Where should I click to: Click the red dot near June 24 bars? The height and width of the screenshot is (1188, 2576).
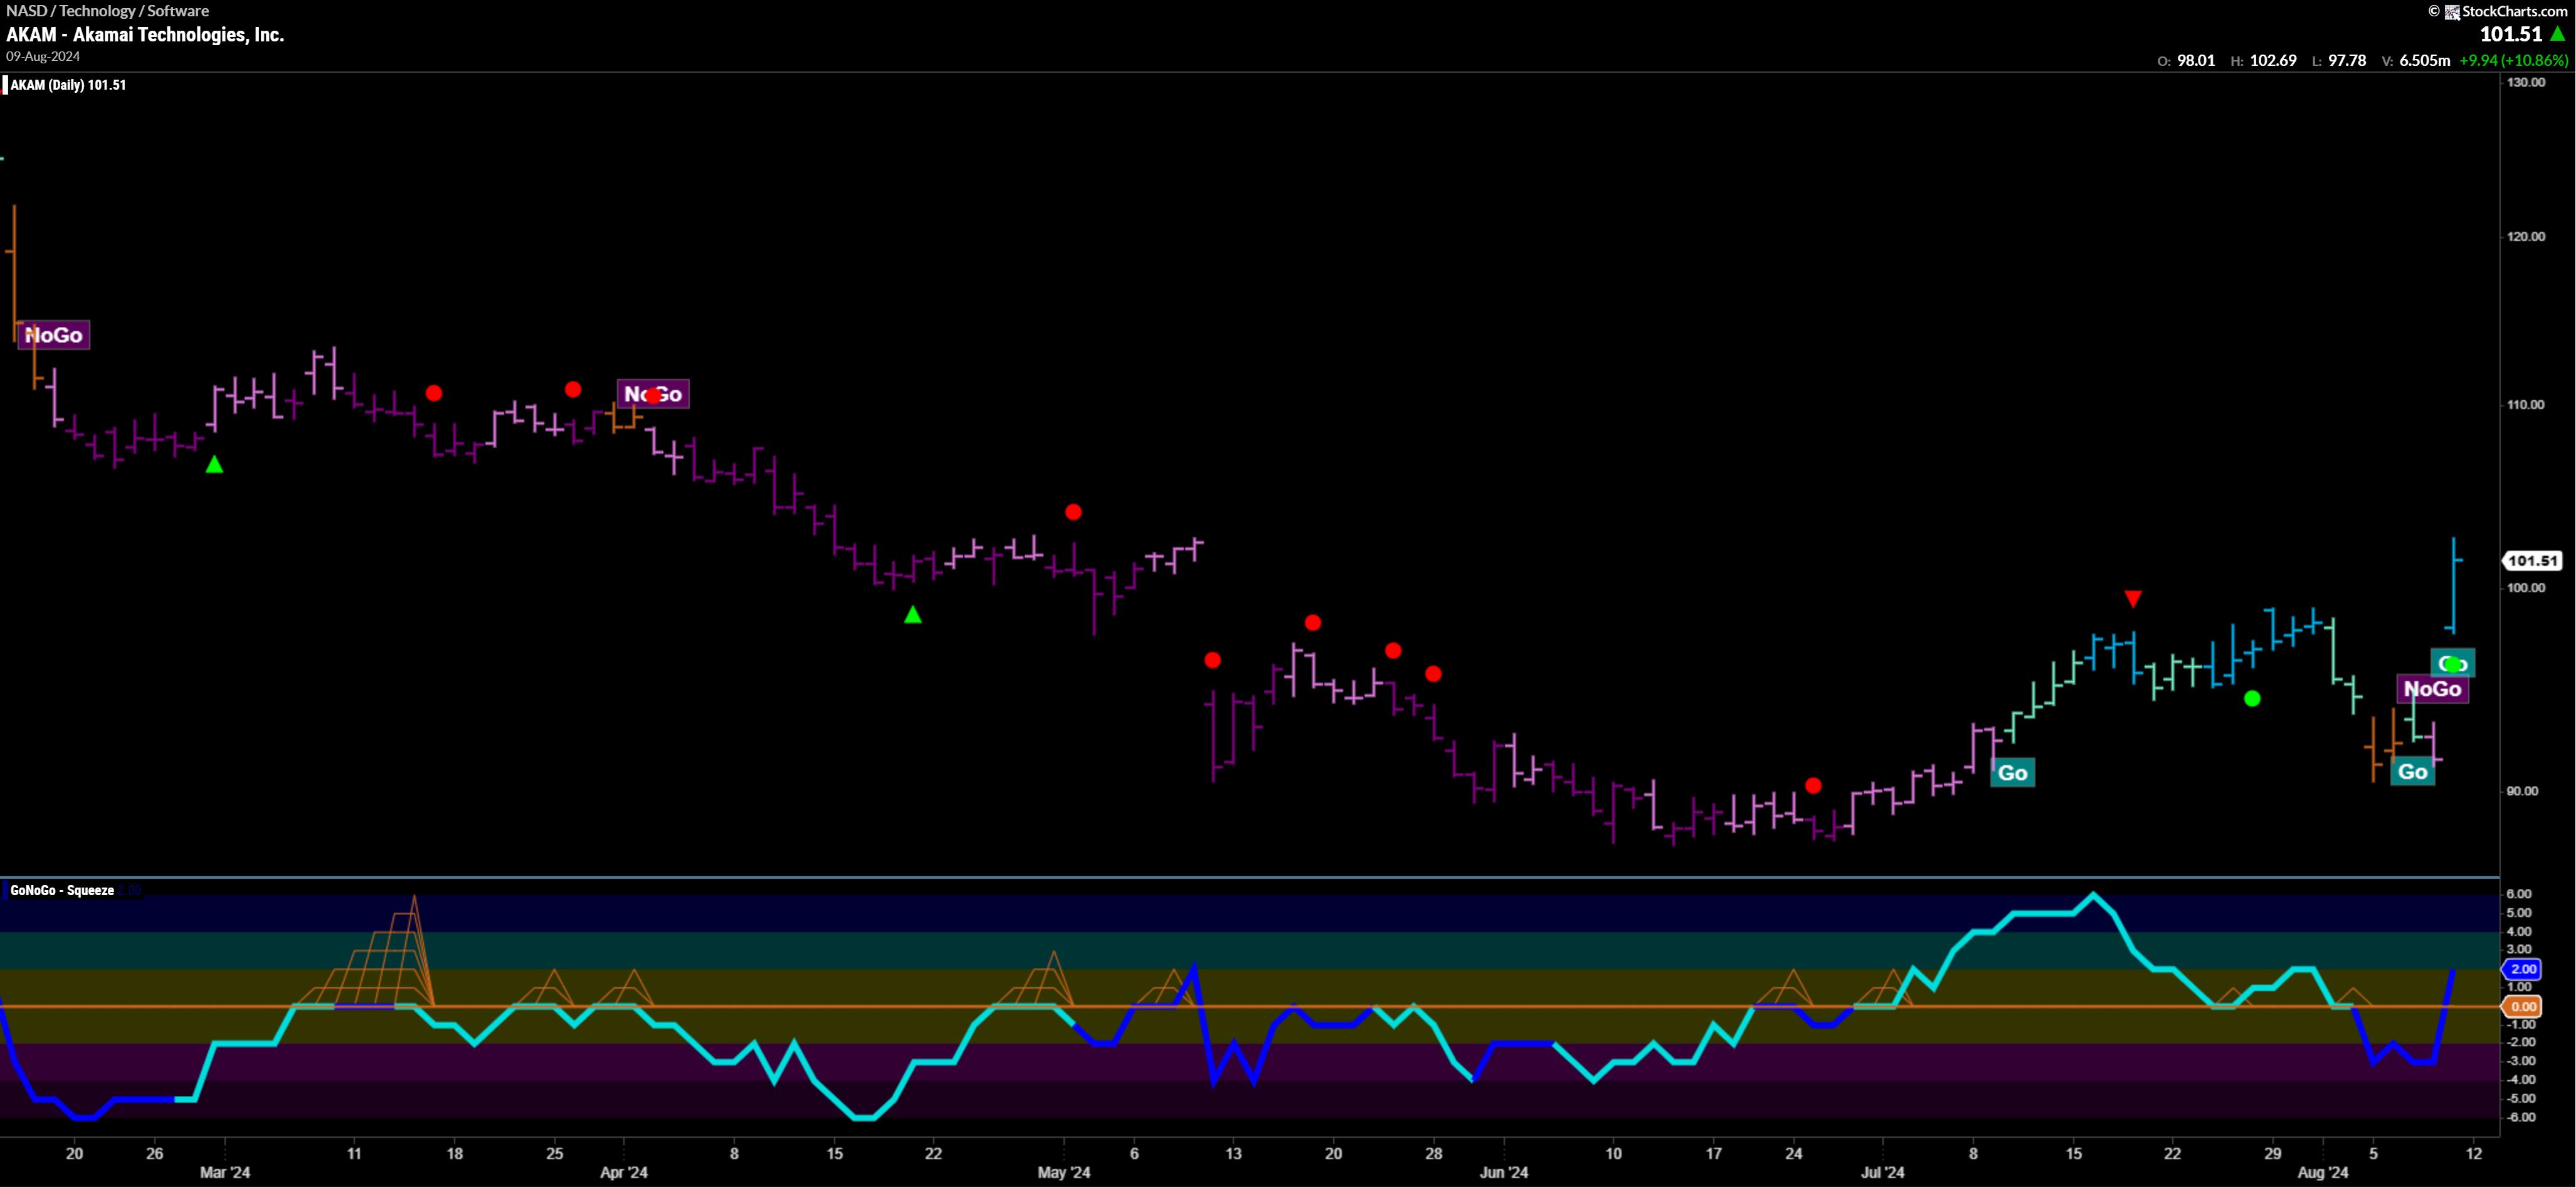tap(1813, 786)
